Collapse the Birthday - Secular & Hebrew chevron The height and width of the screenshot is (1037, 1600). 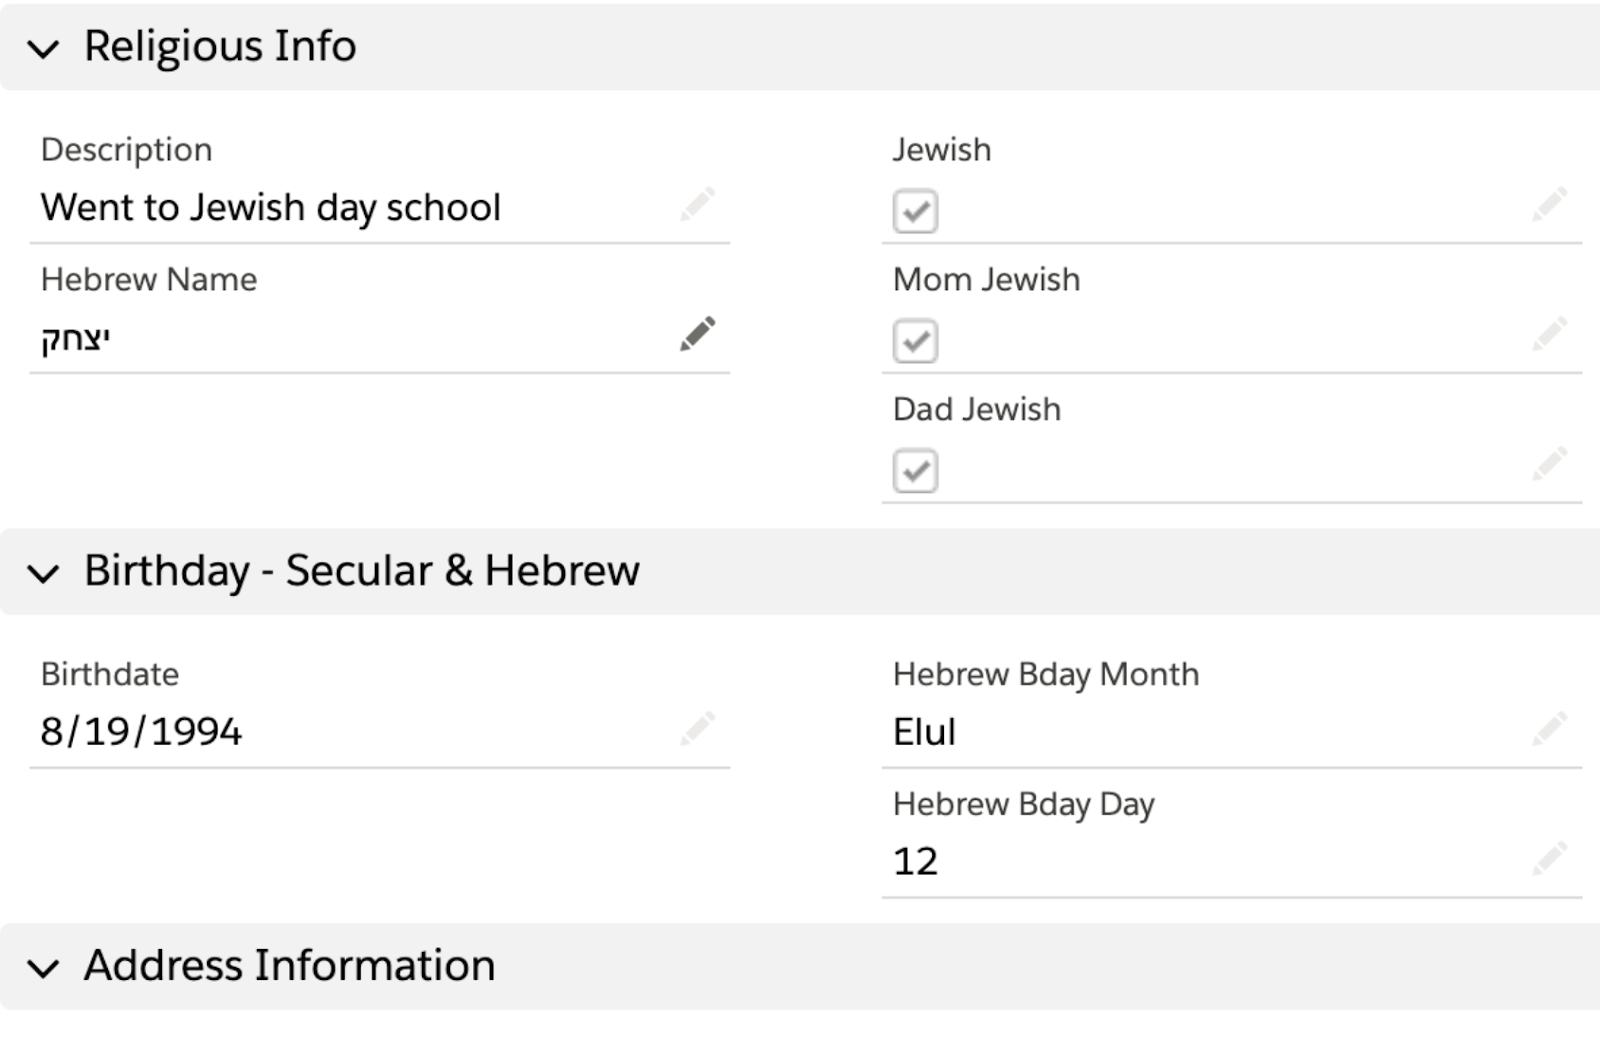coord(43,573)
